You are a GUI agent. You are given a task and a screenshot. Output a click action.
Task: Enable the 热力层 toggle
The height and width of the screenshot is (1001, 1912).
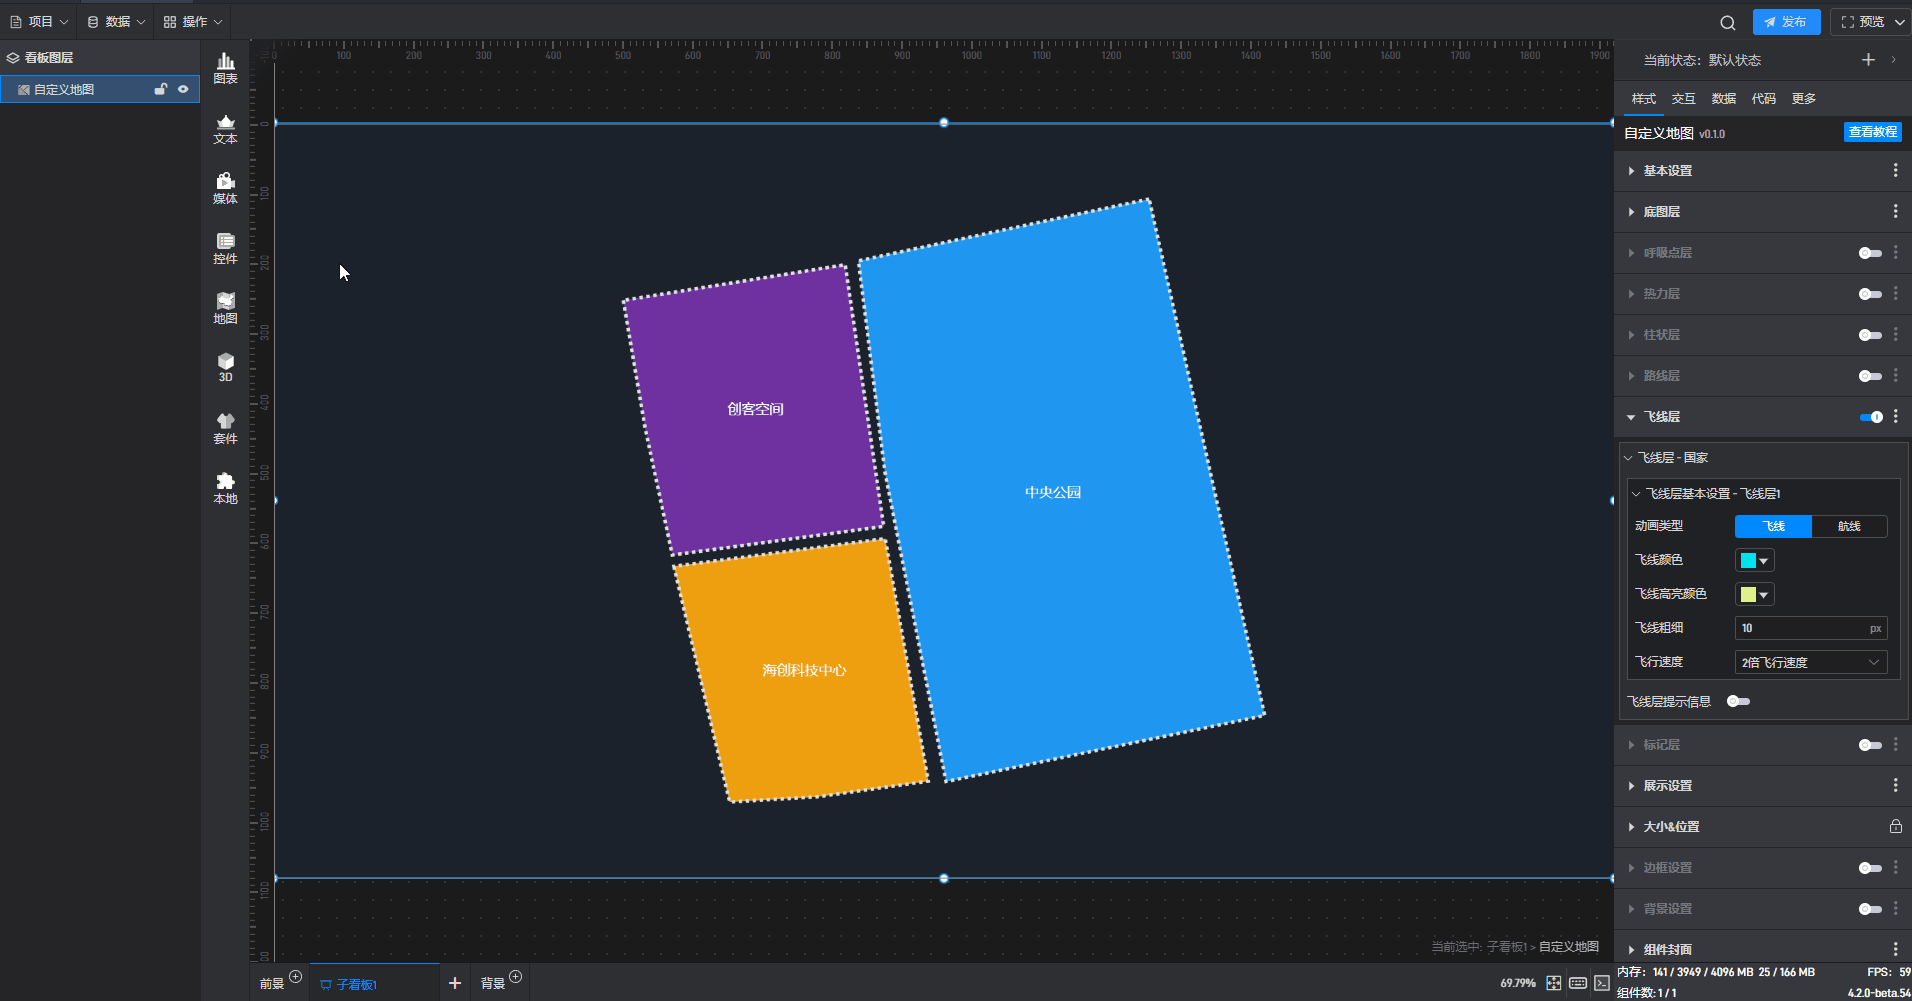[1870, 294]
